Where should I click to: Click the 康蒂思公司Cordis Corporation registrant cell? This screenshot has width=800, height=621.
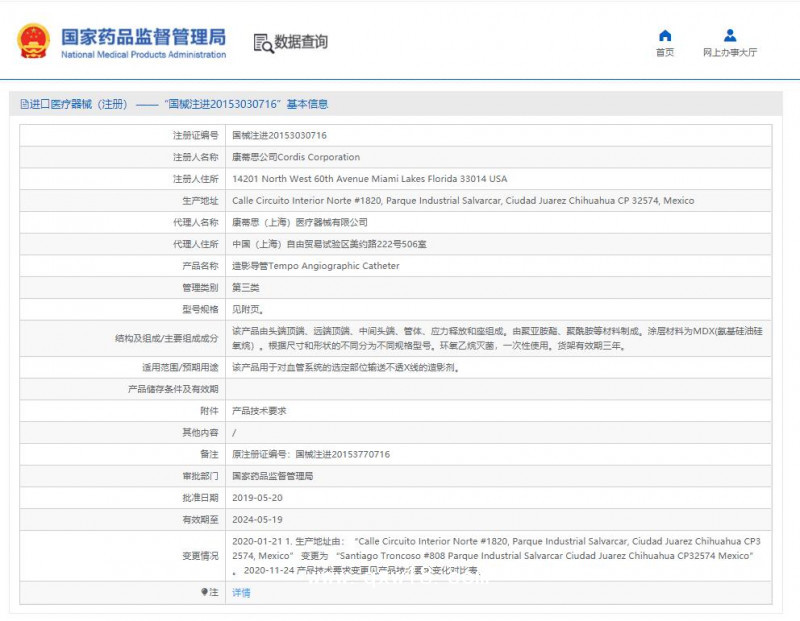pyautogui.click(x=296, y=157)
